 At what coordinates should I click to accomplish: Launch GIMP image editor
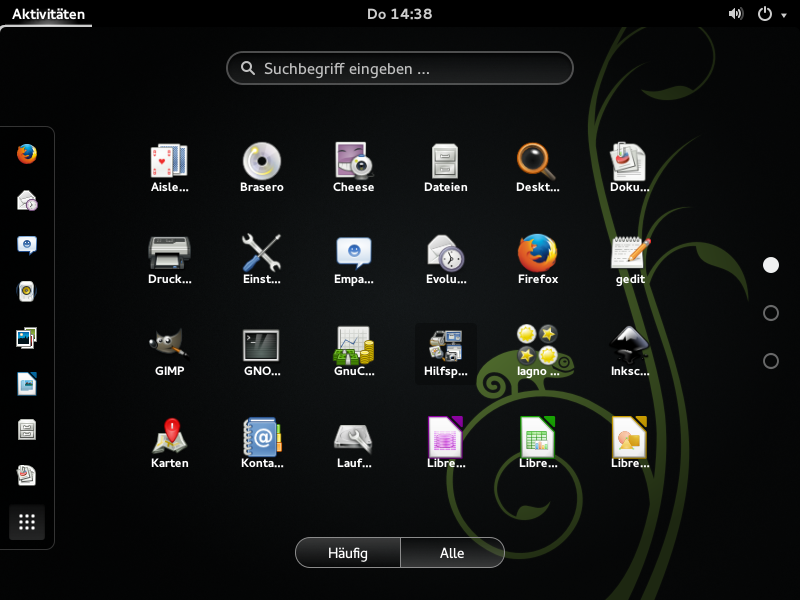click(169, 352)
